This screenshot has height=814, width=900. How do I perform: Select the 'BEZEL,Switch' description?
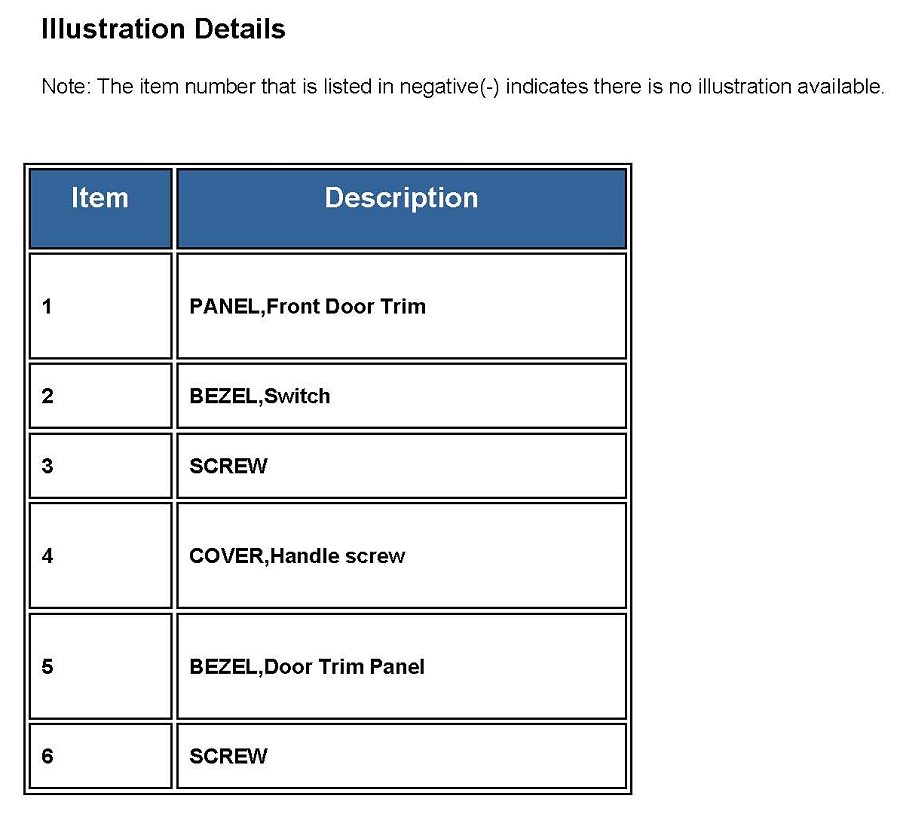click(259, 396)
